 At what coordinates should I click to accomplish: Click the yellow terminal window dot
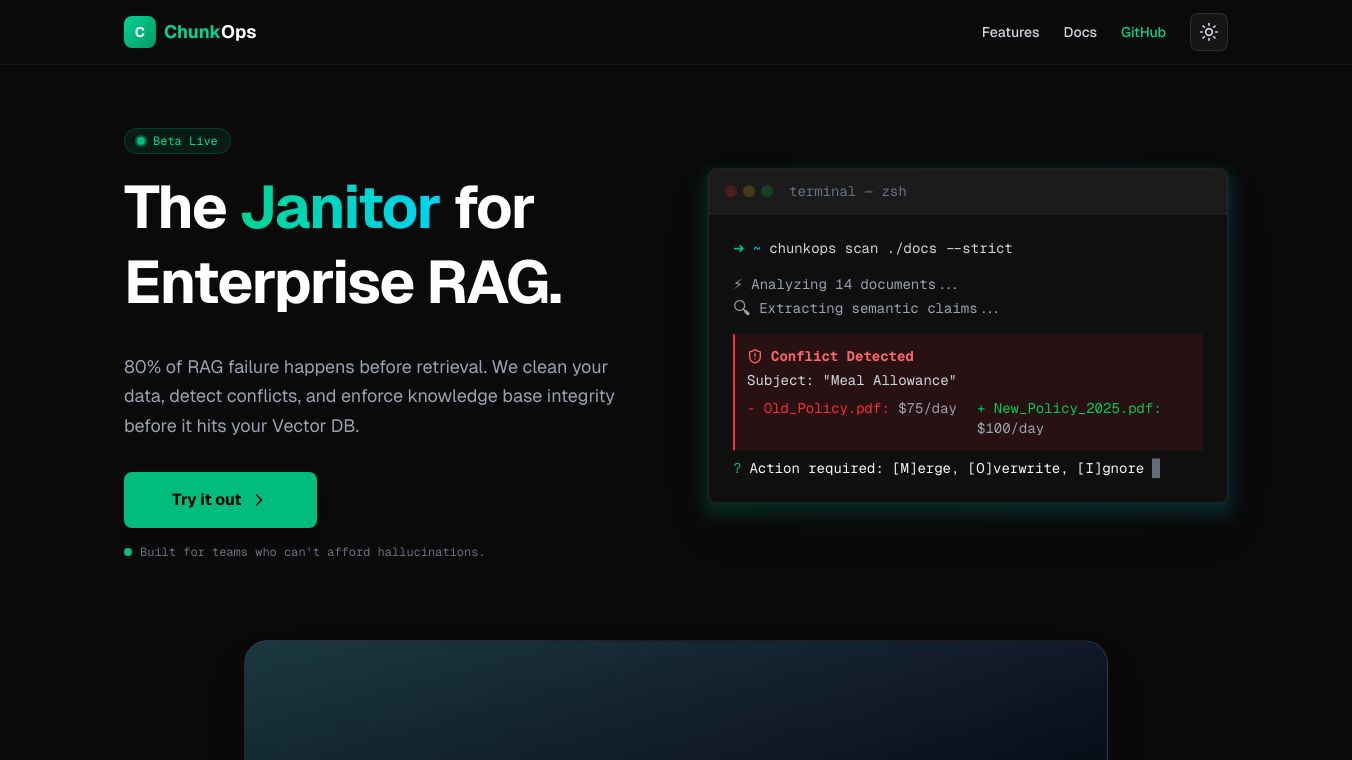(749, 191)
